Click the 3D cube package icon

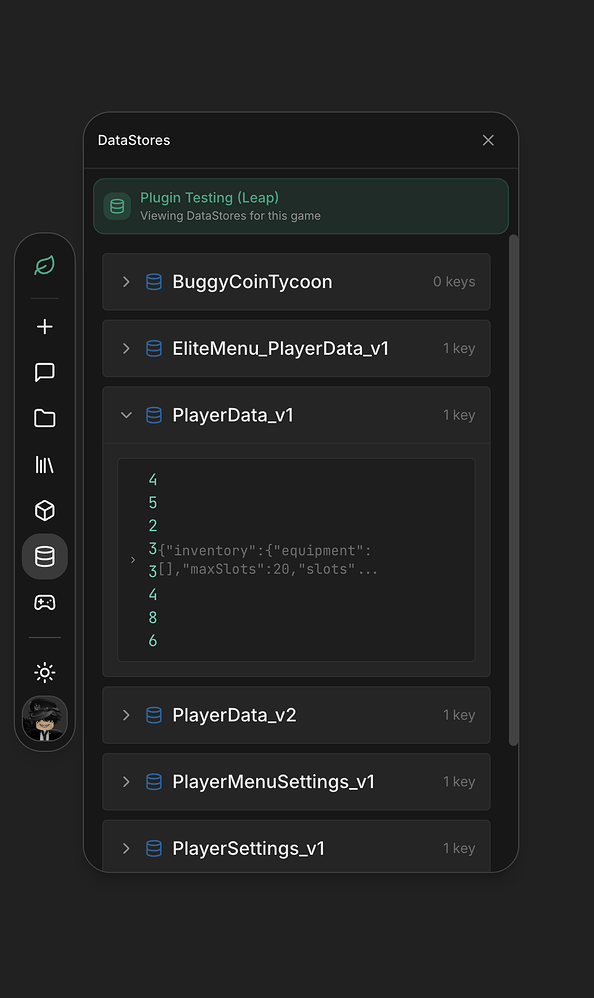pyautogui.click(x=44, y=510)
